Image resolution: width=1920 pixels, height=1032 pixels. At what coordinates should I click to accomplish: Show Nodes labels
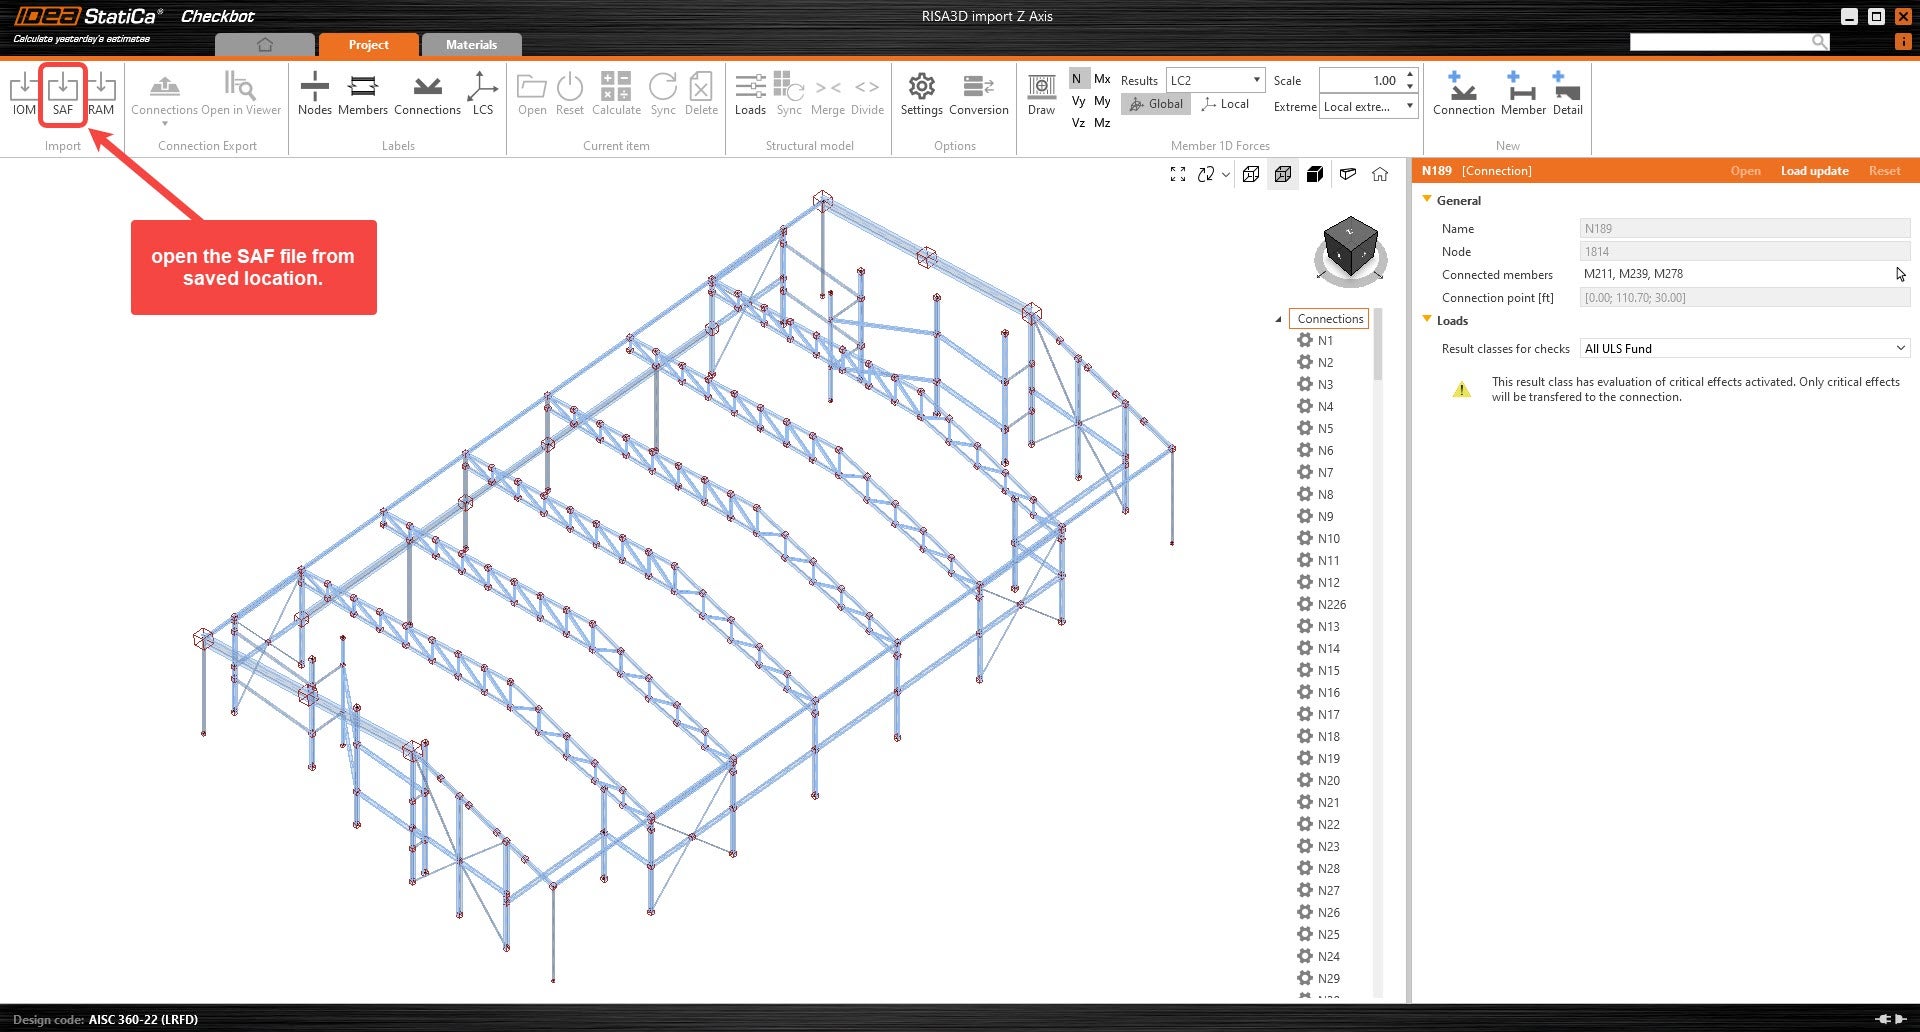click(314, 95)
